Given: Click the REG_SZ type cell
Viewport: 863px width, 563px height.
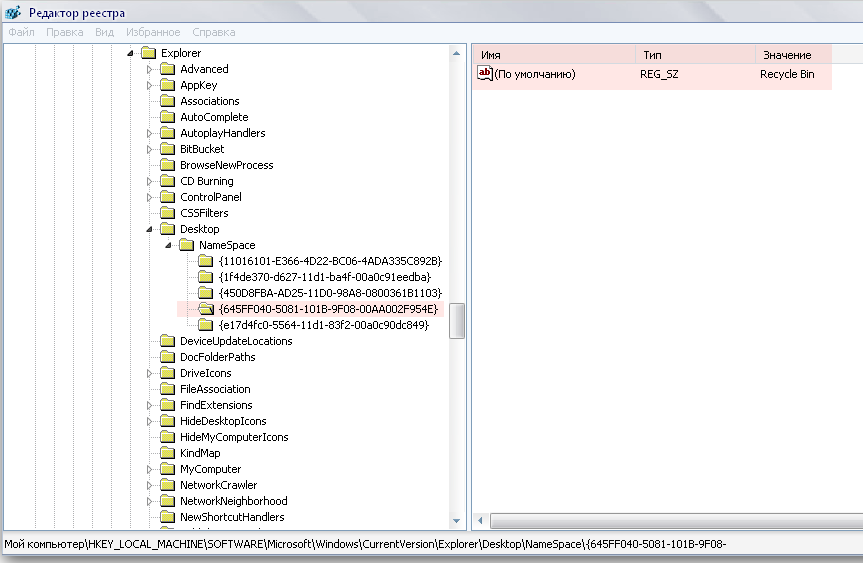Looking at the screenshot, I should click(659, 74).
